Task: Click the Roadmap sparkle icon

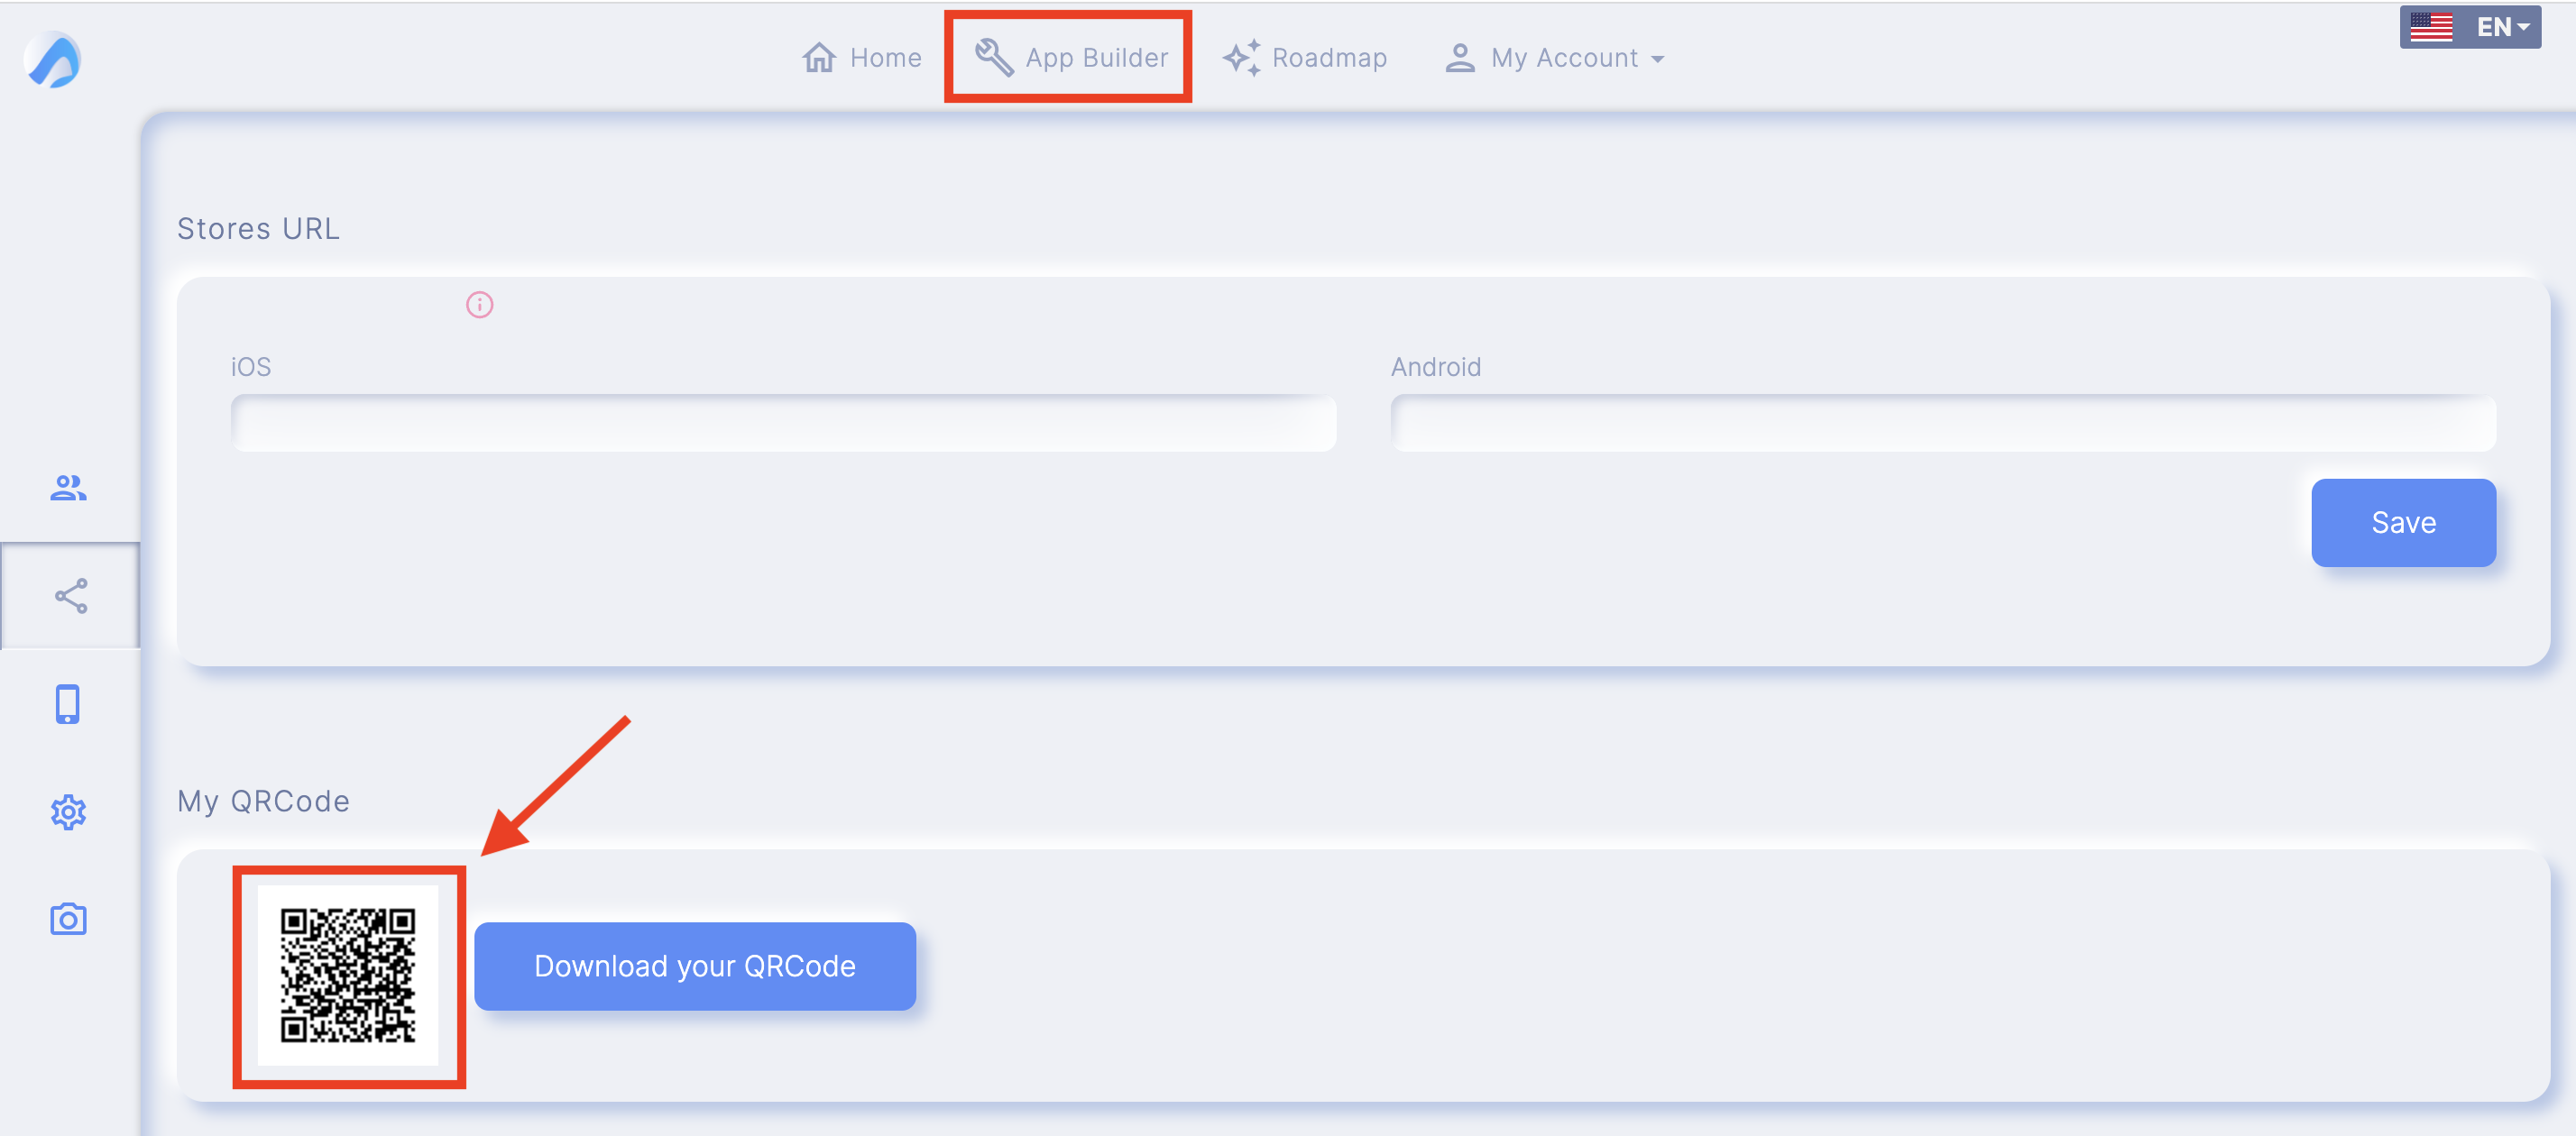Action: [x=1241, y=58]
